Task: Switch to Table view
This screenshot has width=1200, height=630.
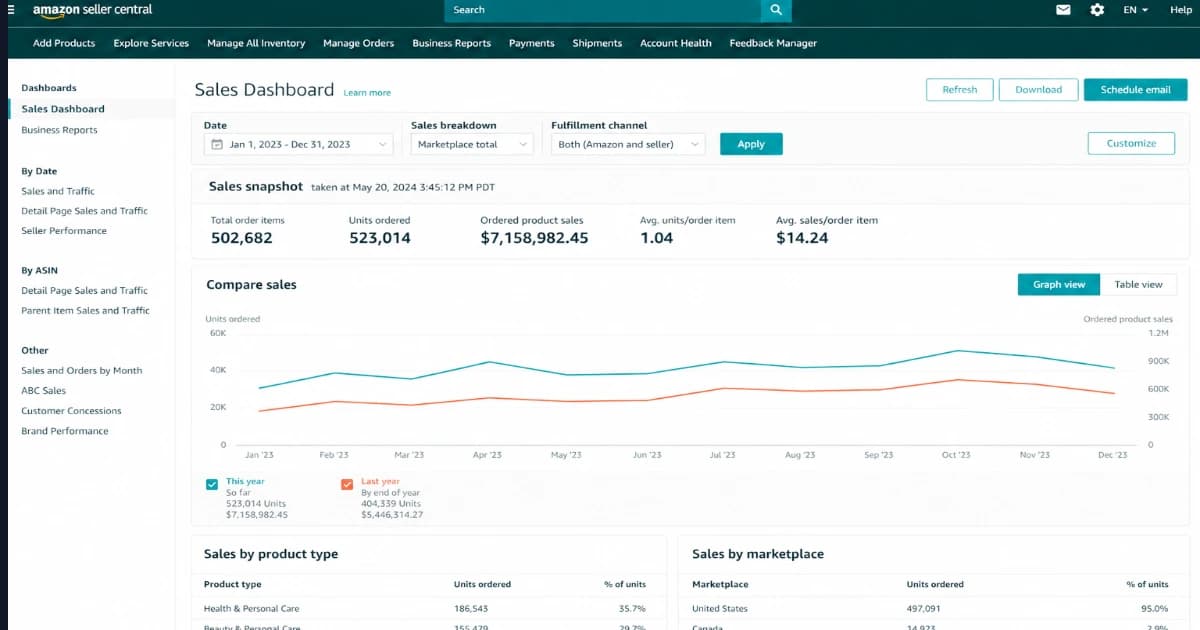Action: pos(1138,285)
